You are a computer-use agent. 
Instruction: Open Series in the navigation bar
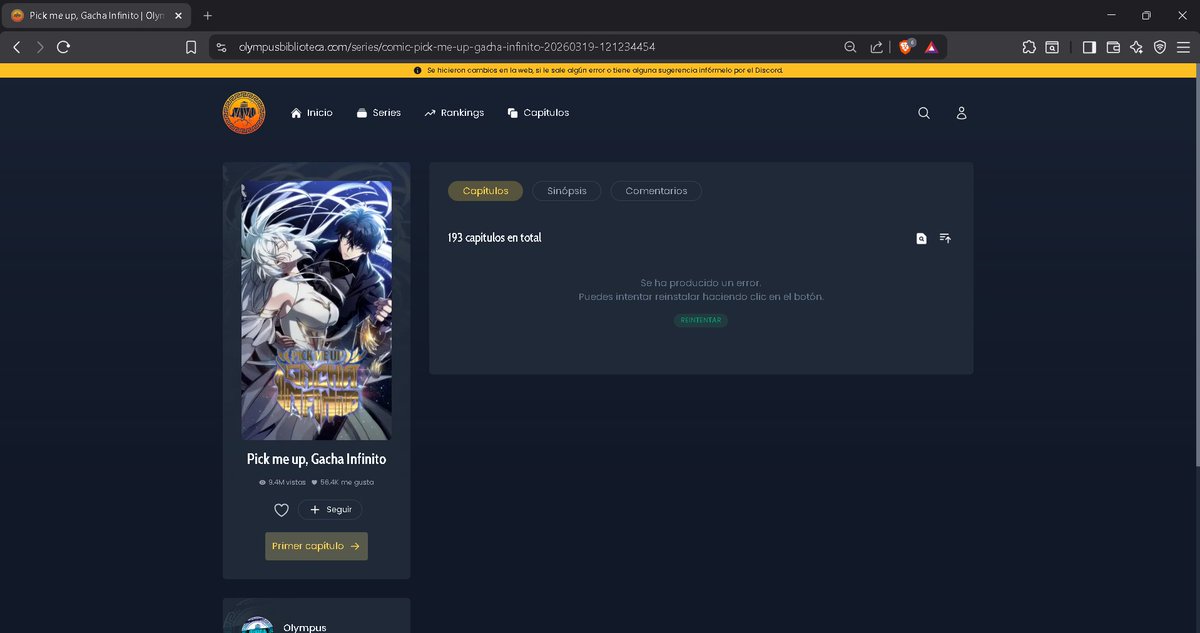[378, 113]
